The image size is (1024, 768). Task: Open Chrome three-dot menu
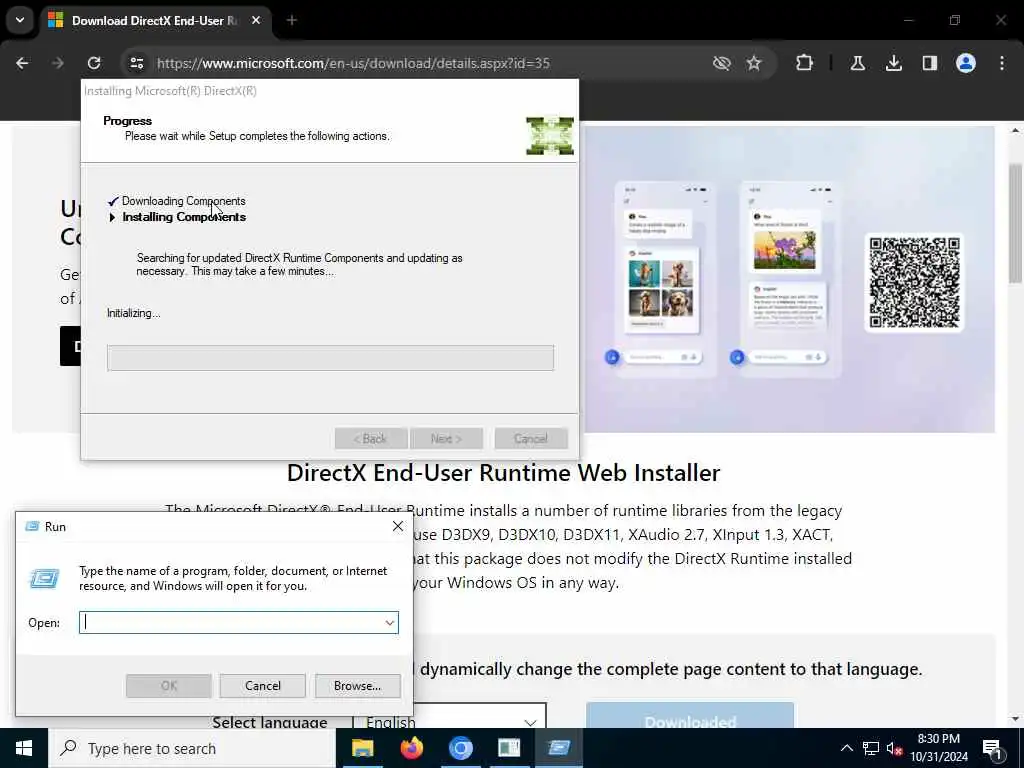tap(1002, 63)
